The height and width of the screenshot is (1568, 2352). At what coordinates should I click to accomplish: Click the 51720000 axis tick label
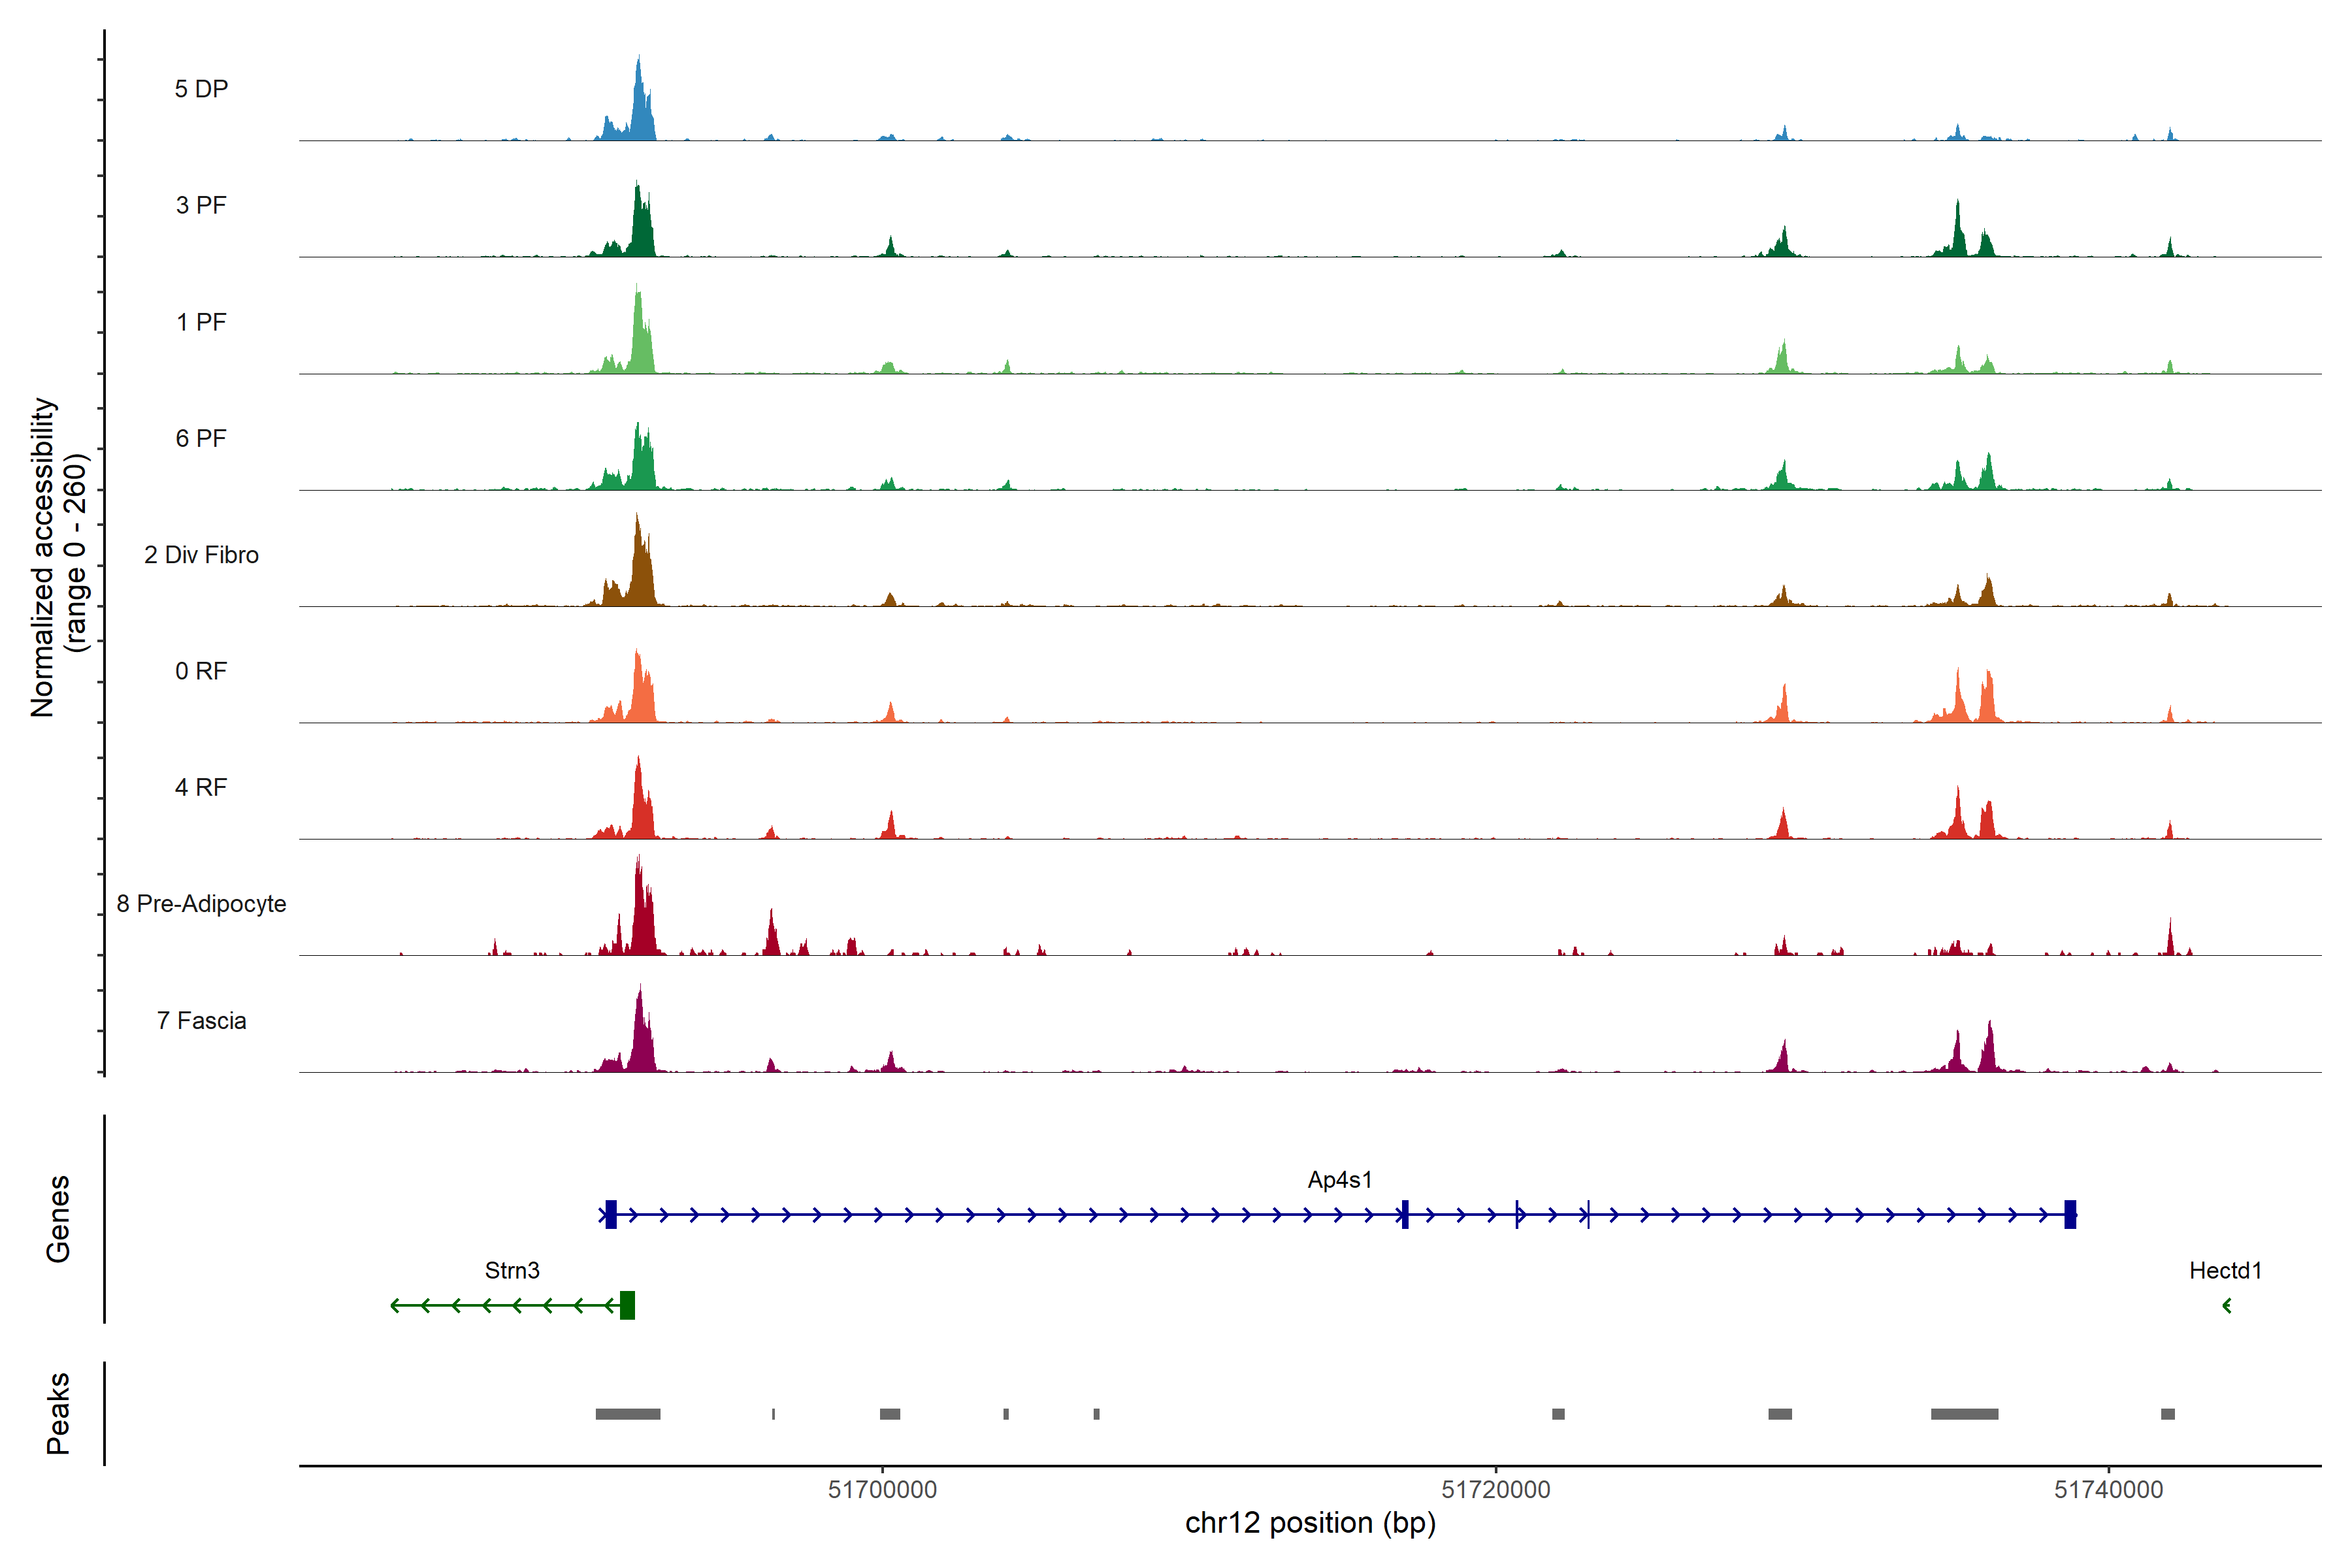pyautogui.click(x=1495, y=1490)
